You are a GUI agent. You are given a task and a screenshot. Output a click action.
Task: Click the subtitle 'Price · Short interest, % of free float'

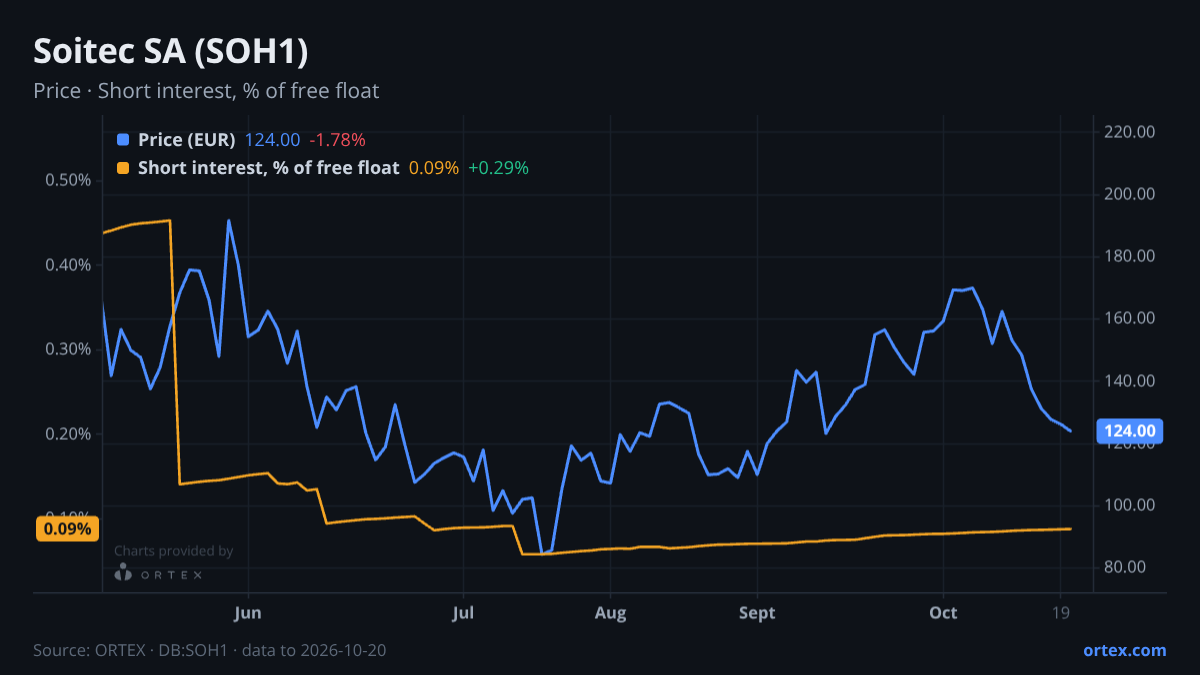(x=206, y=91)
